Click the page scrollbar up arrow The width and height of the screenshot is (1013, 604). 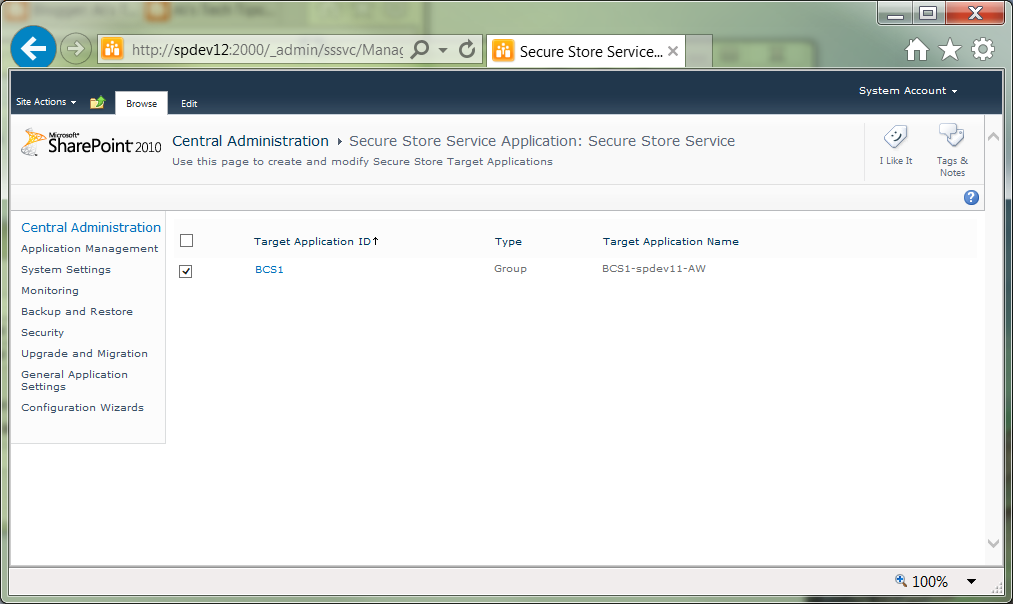click(994, 137)
